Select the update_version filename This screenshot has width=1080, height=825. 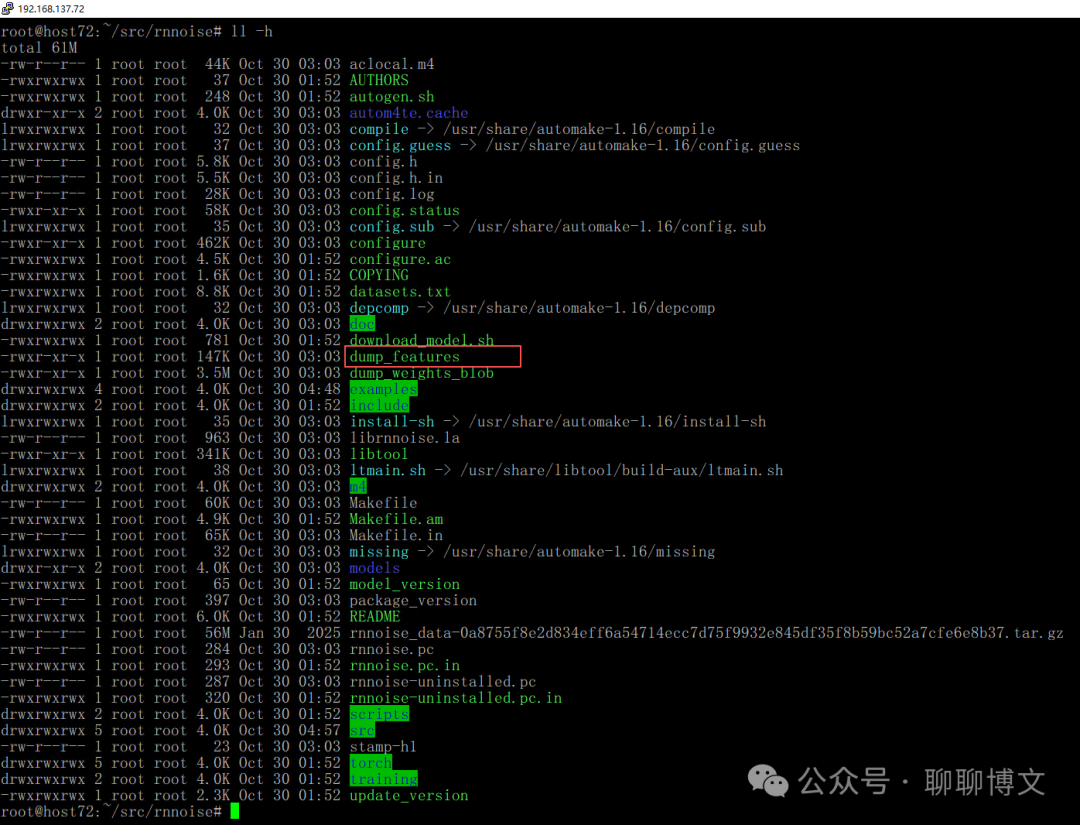point(408,795)
